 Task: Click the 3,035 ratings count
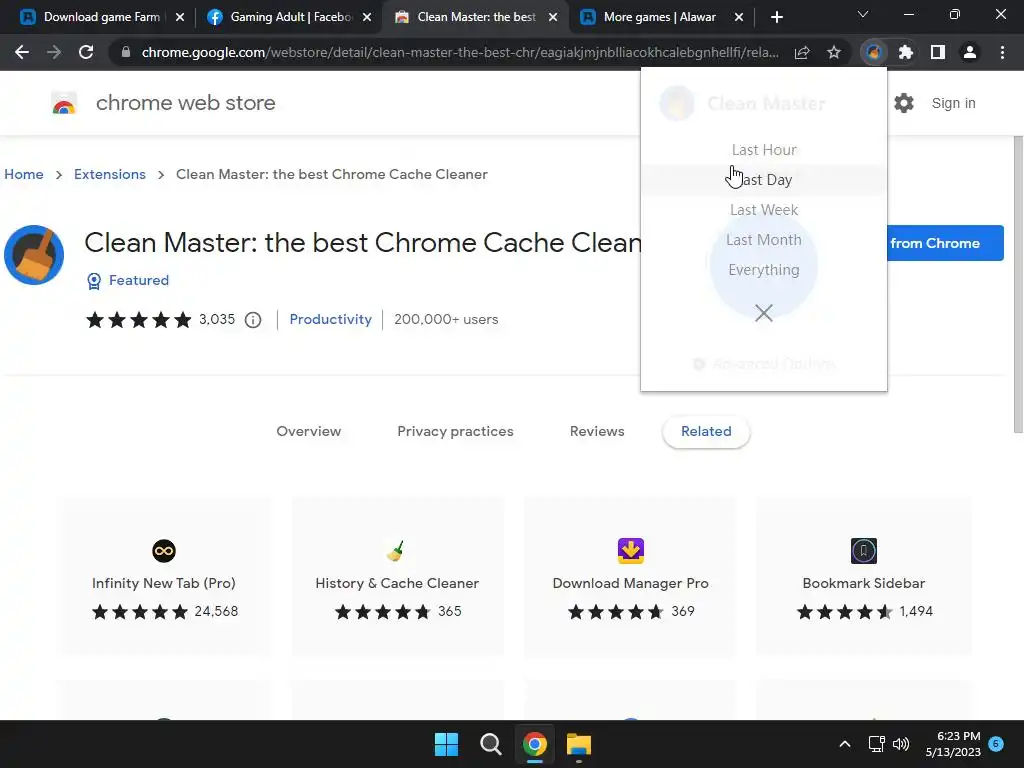tap(217, 319)
